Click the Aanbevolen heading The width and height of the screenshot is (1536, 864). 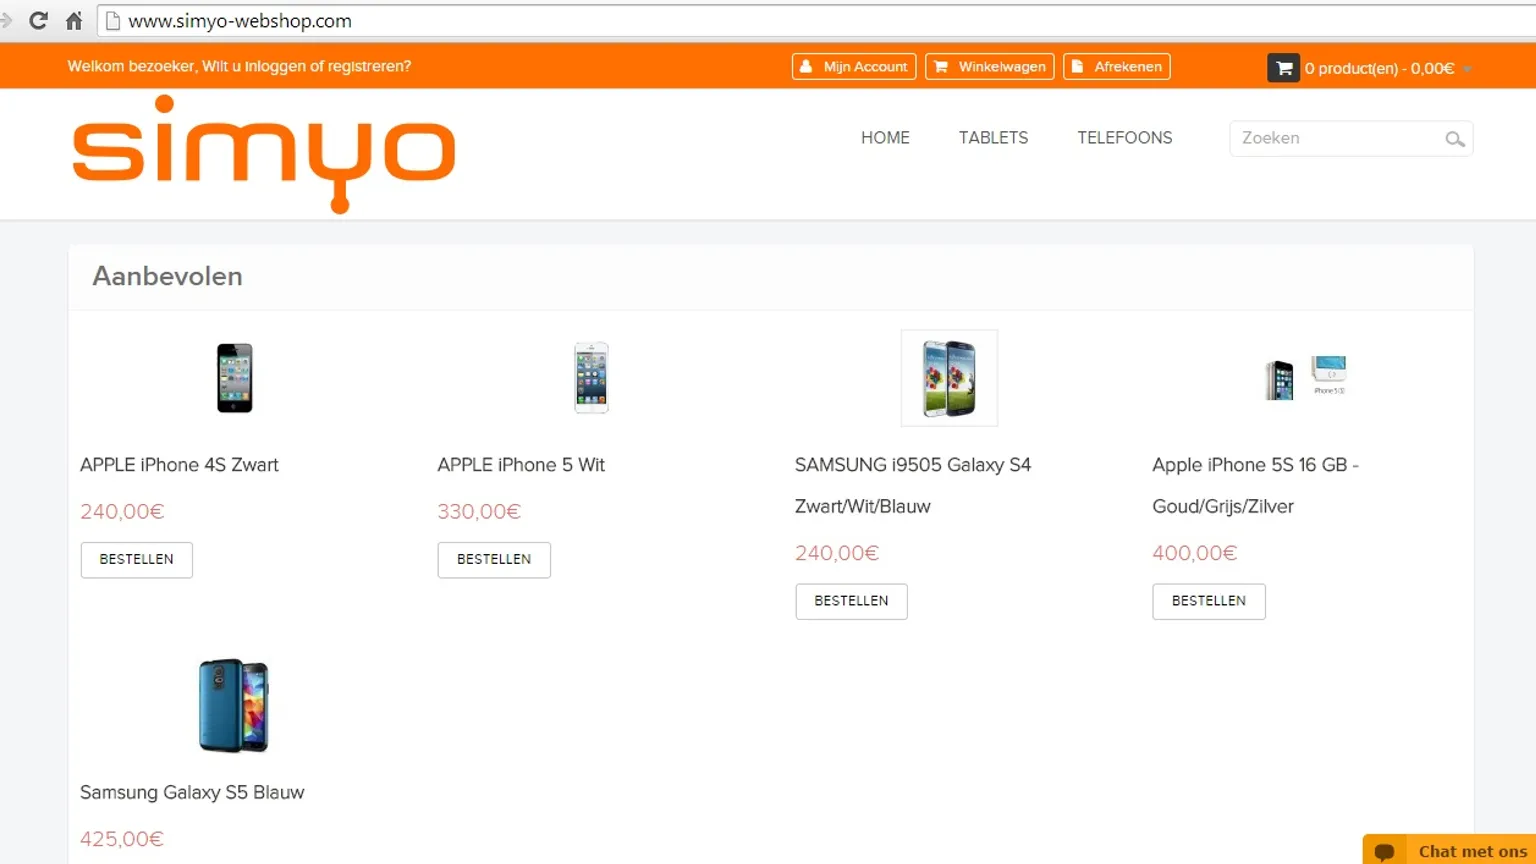coord(167,276)
